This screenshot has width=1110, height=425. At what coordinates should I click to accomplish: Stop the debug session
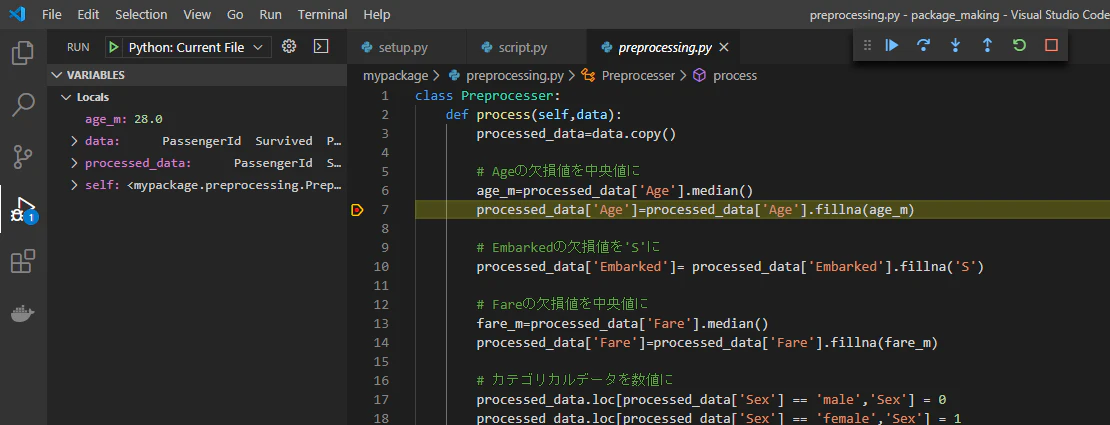(x=1051, y=45)
